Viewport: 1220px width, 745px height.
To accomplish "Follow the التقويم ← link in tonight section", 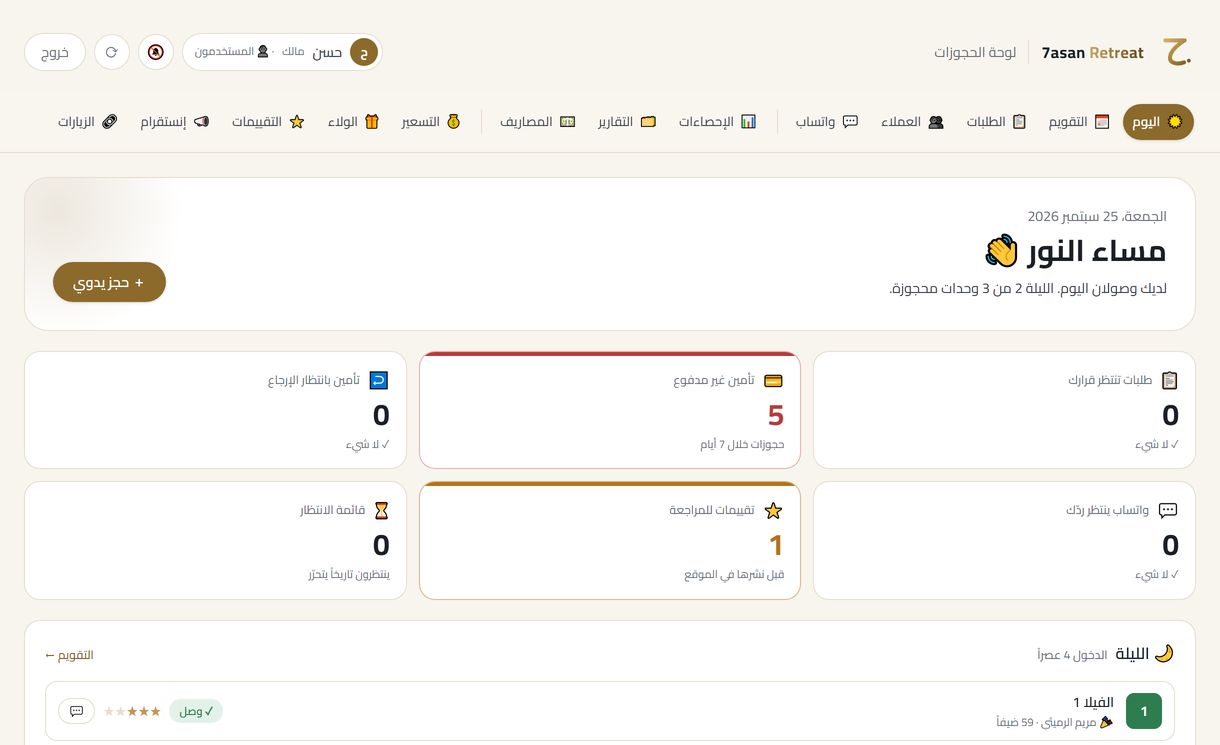I will (x=69, y=655).
